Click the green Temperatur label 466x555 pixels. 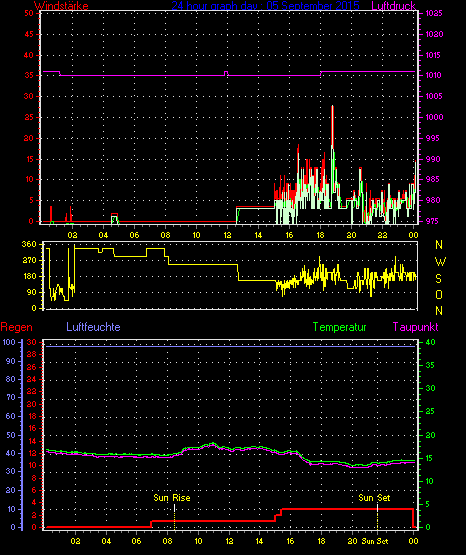[339, 327]
